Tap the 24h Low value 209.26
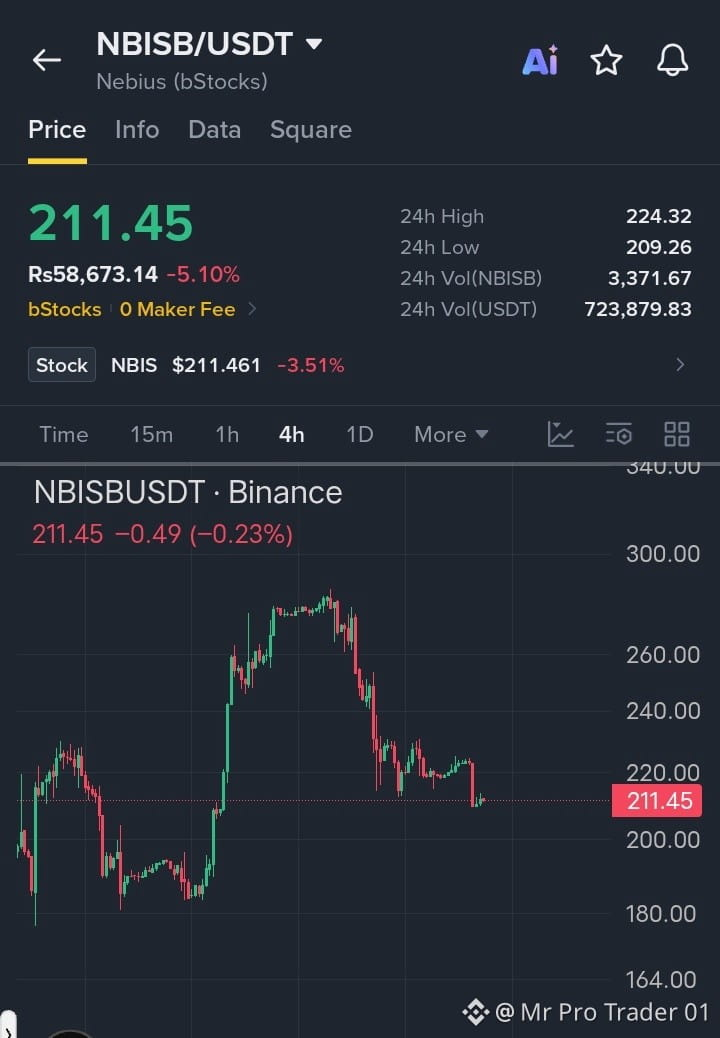Viewport: 720px width, 1038px height. point(658,248)
